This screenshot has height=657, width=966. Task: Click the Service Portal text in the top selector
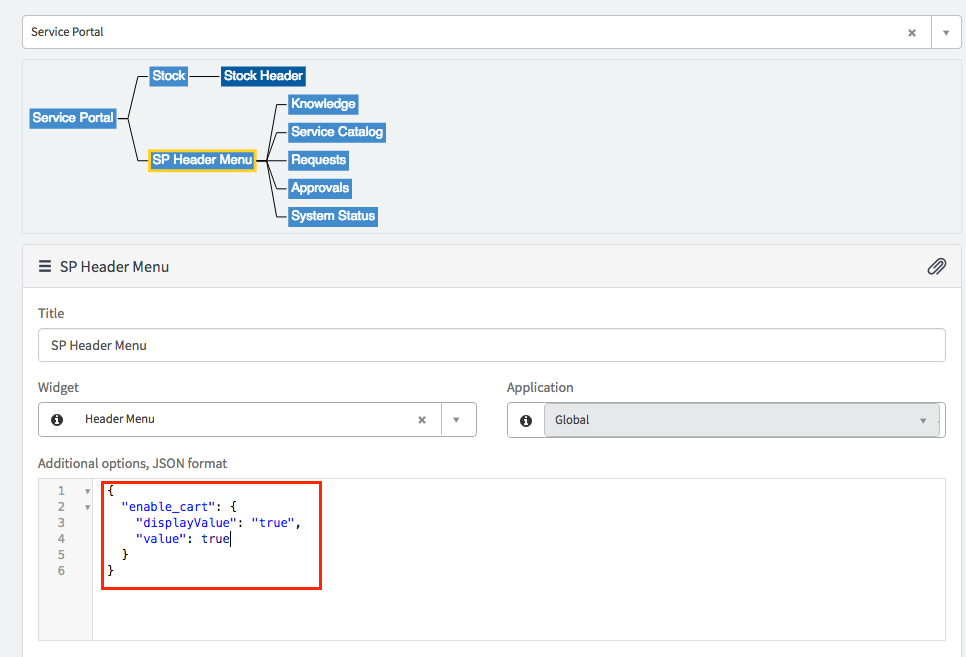click(67, 32)
